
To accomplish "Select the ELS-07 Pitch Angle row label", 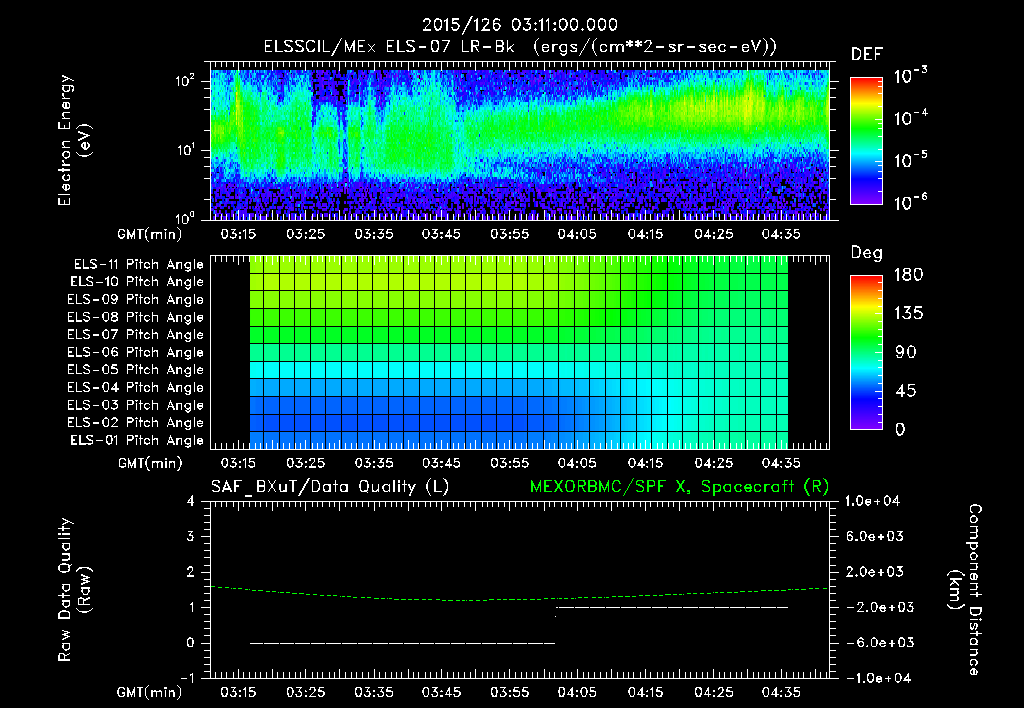I will tap(135, 334).
